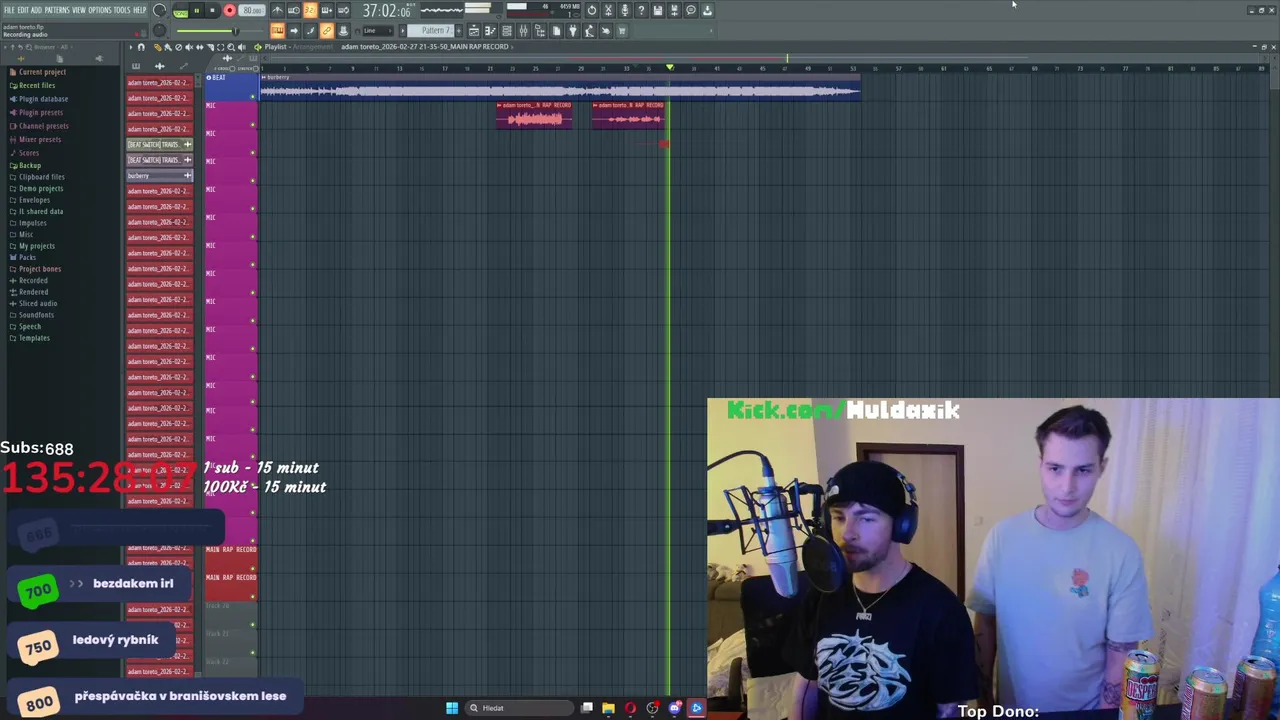Open the Packs browser folder
The width and height of the screenshot is (1280, 720).
pyautogui.click(x=27, y=257)
